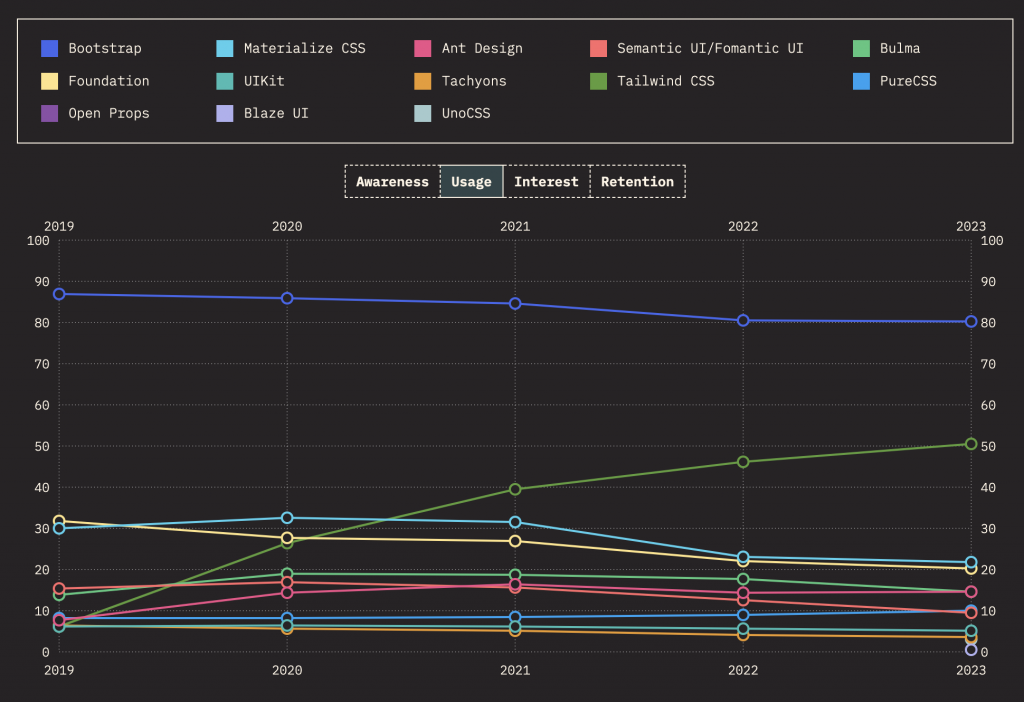The width and height of the screenshot is (1024, 702).
Task: Click the Tachyons orange legend swatch
Action: (423, 81)
